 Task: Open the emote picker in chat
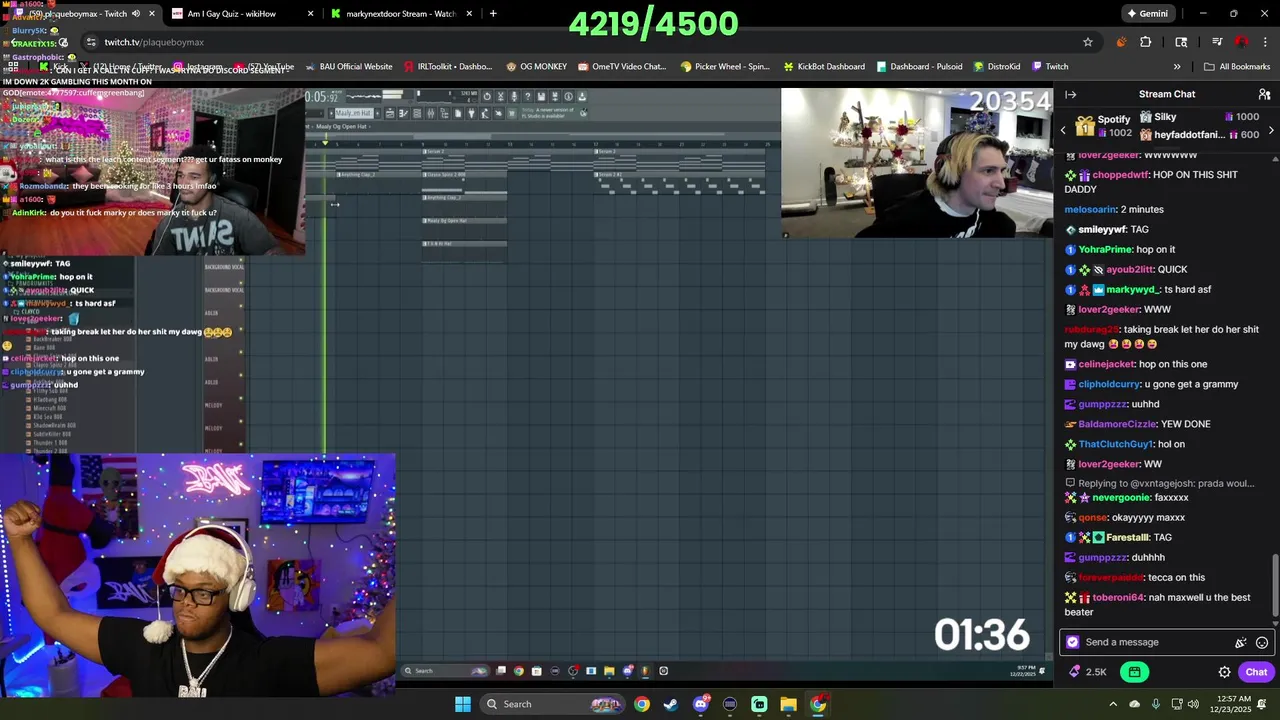[1262, 643]
